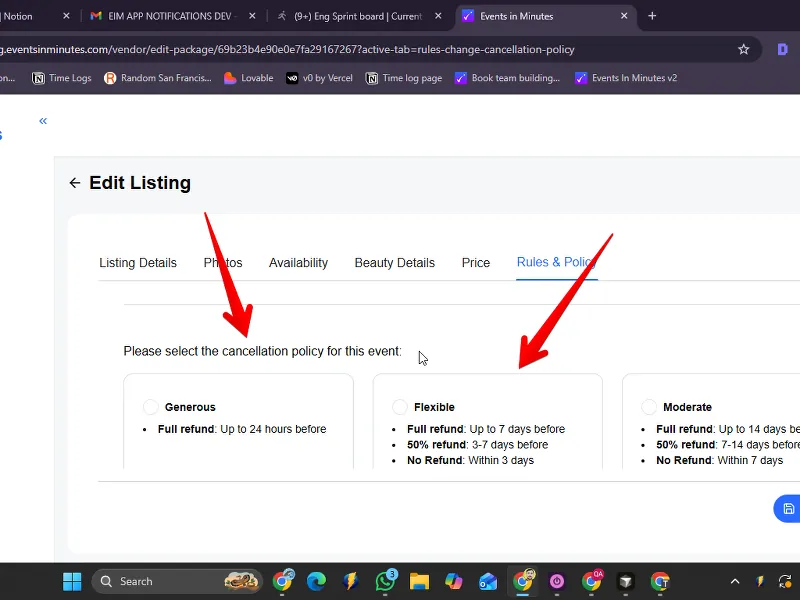Click the back arrow beside Edit Listing
800x600 pixels.
[x=74, y=183]
